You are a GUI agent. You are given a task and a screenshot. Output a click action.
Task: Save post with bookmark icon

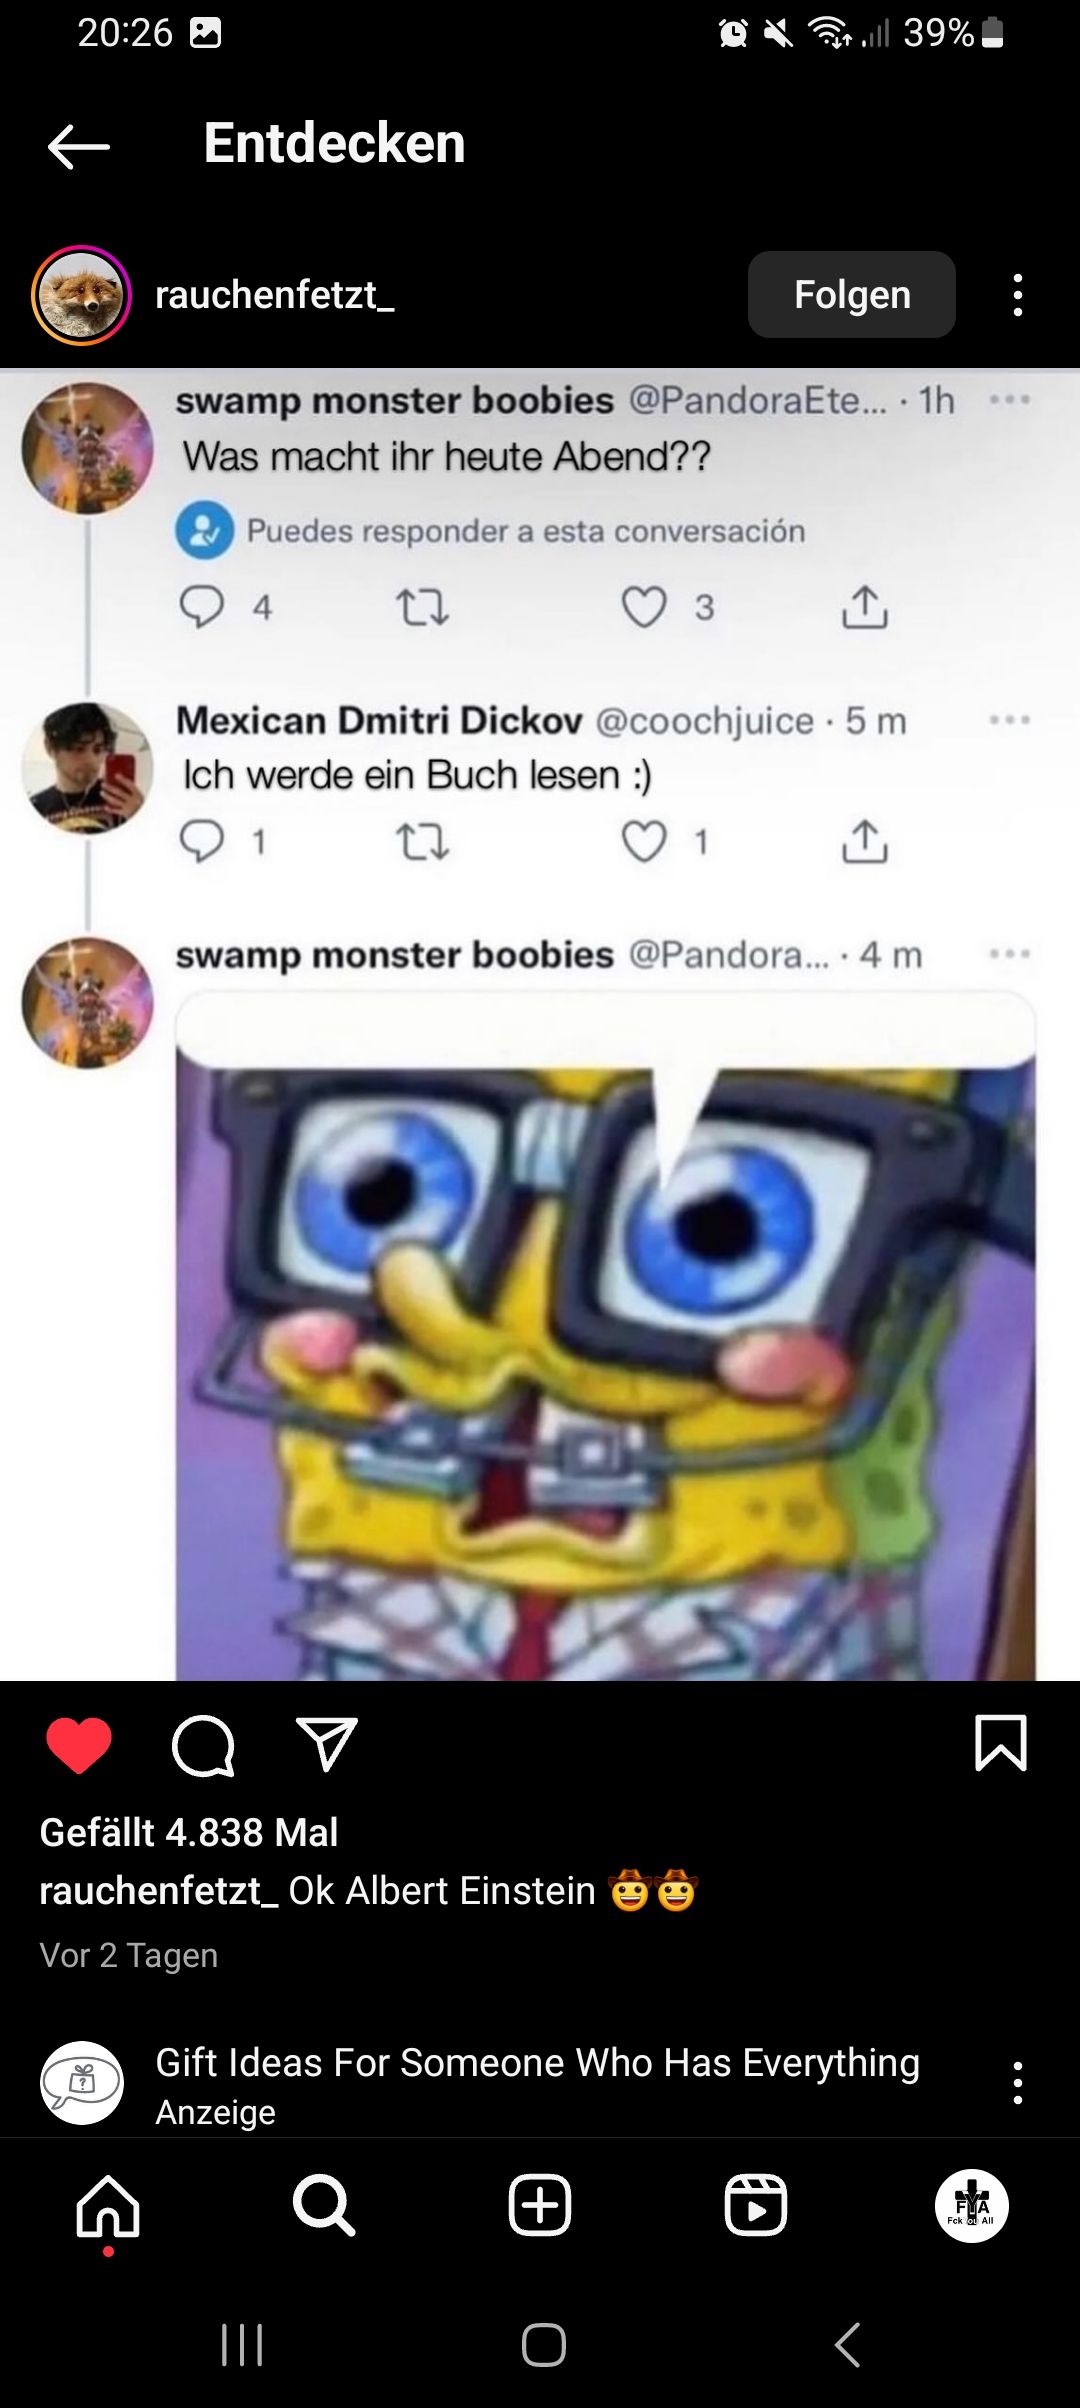click(x=1000, y=1743)
